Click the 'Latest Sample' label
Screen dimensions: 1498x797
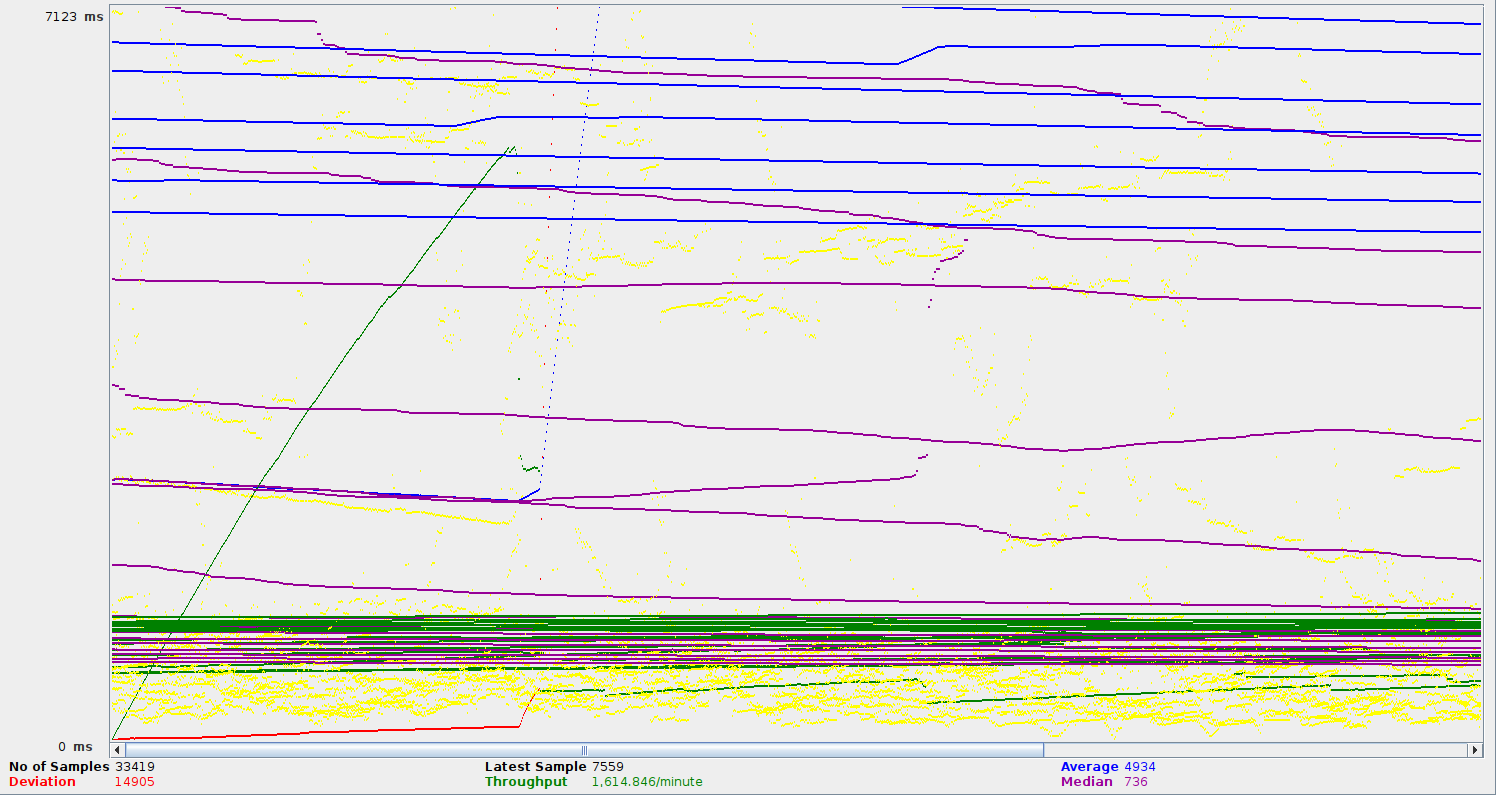(535, 767)
